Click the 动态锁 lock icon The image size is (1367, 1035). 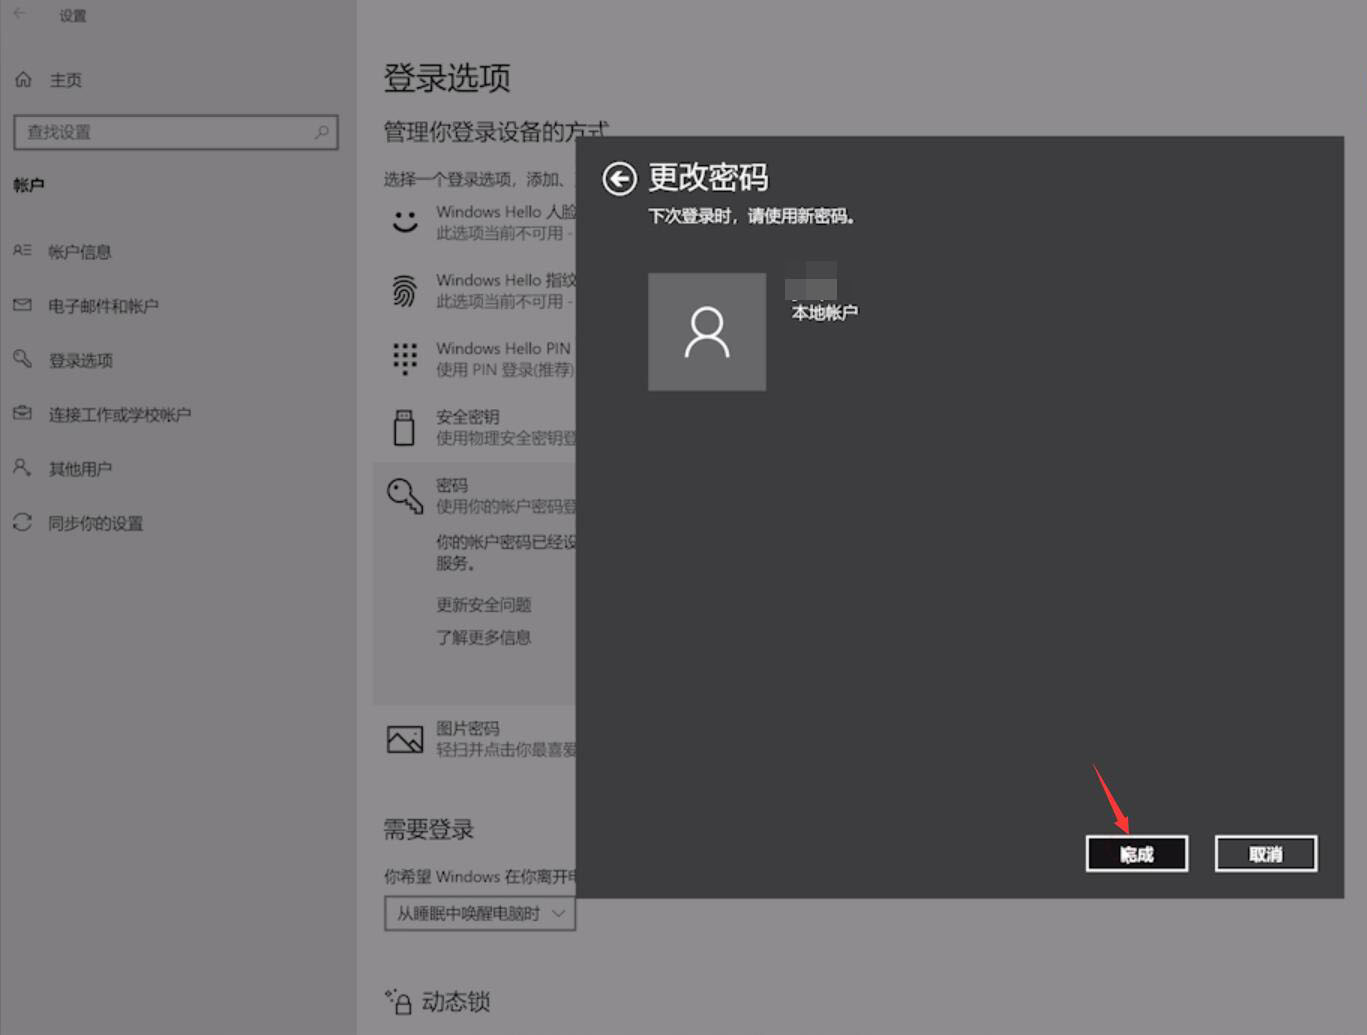[398, 1001]
